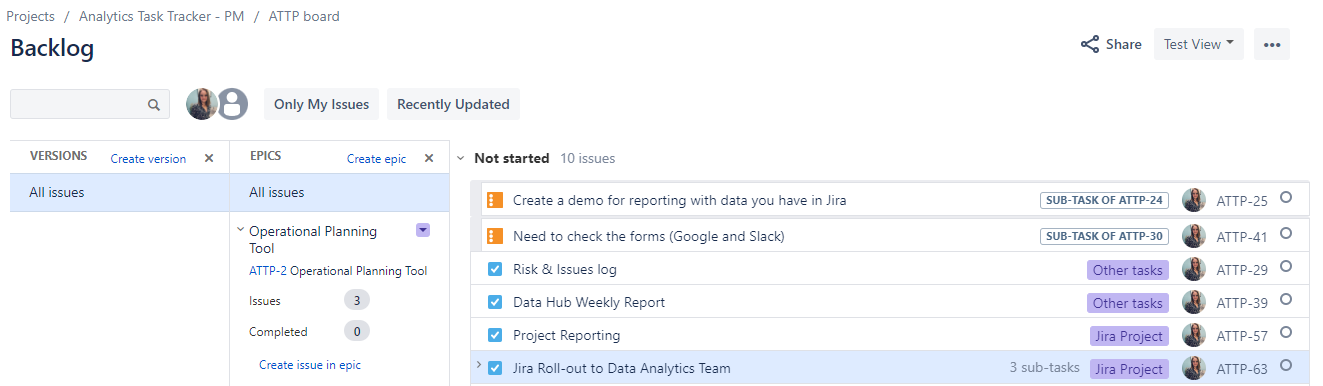This screenshot has width=1323, height=386.
Task: Open Analytics Task Tracker - PM breadcrumb
Action: click(x=162, y=16)
